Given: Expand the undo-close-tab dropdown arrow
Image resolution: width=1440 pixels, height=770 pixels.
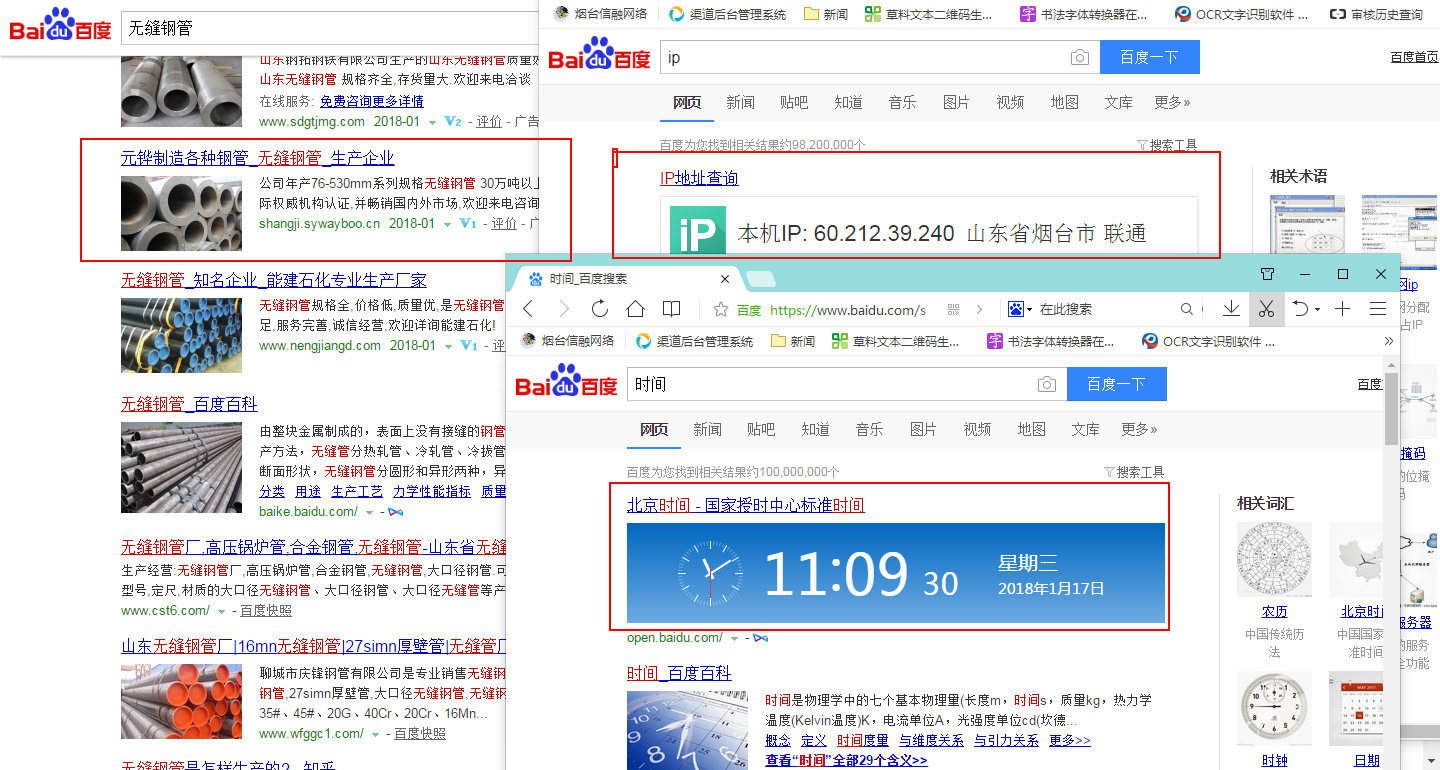Looking at the screenshot, I should coord(1317,310).
